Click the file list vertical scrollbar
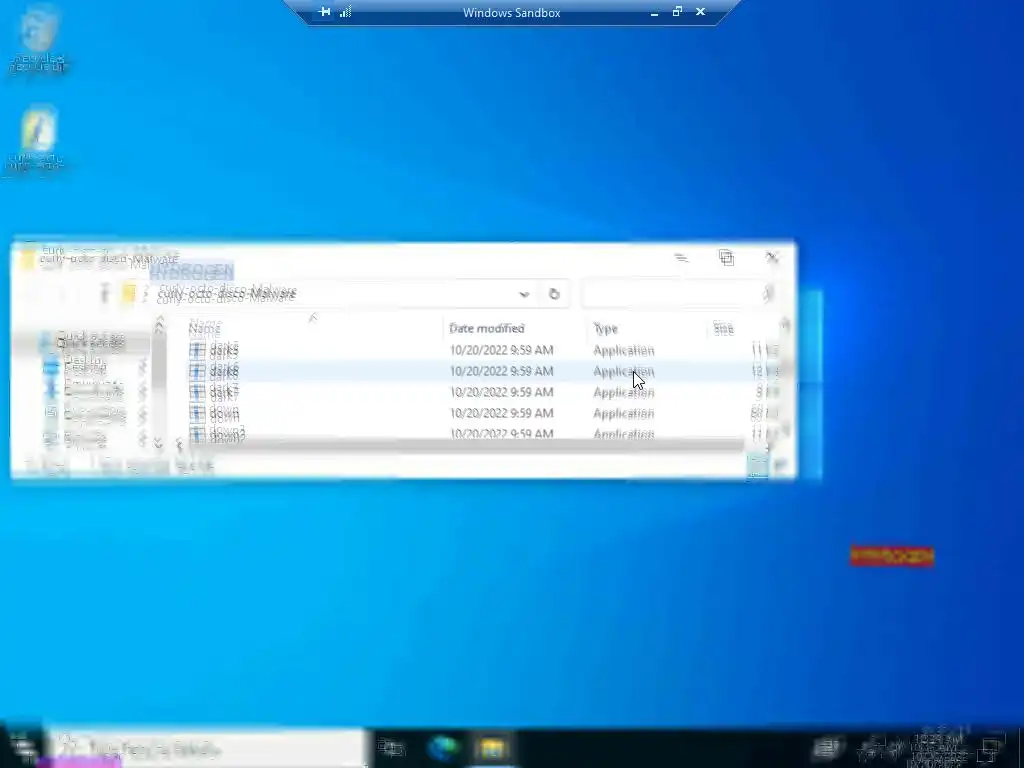1024x768 pixels. pos(786,379)
